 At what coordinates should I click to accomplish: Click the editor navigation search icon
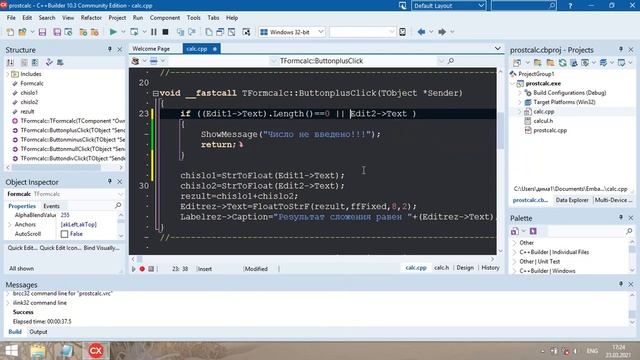tap(451, 61)
